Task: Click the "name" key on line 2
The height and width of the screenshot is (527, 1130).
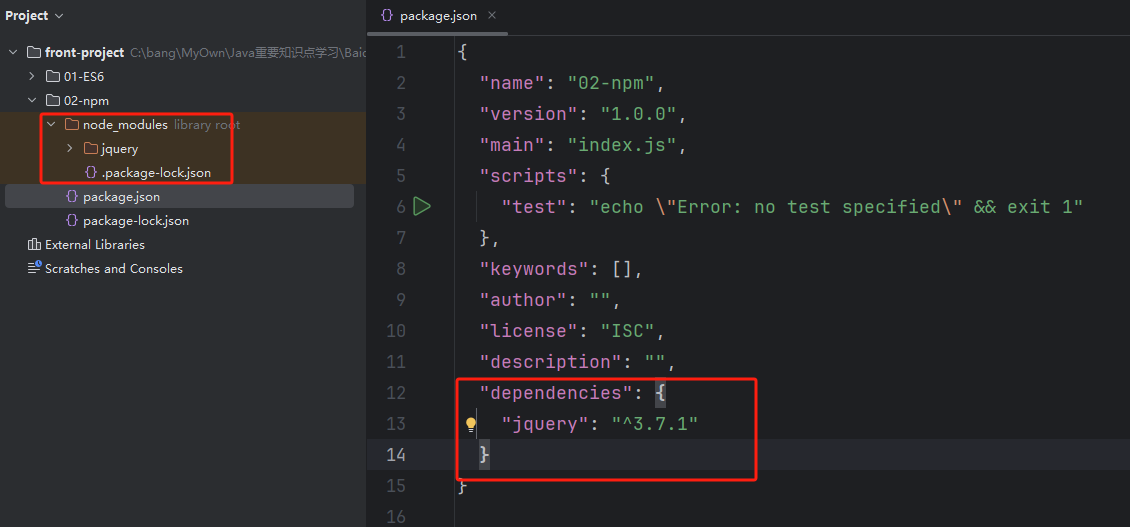Action: pyautogui.click(x=513, y=83)
